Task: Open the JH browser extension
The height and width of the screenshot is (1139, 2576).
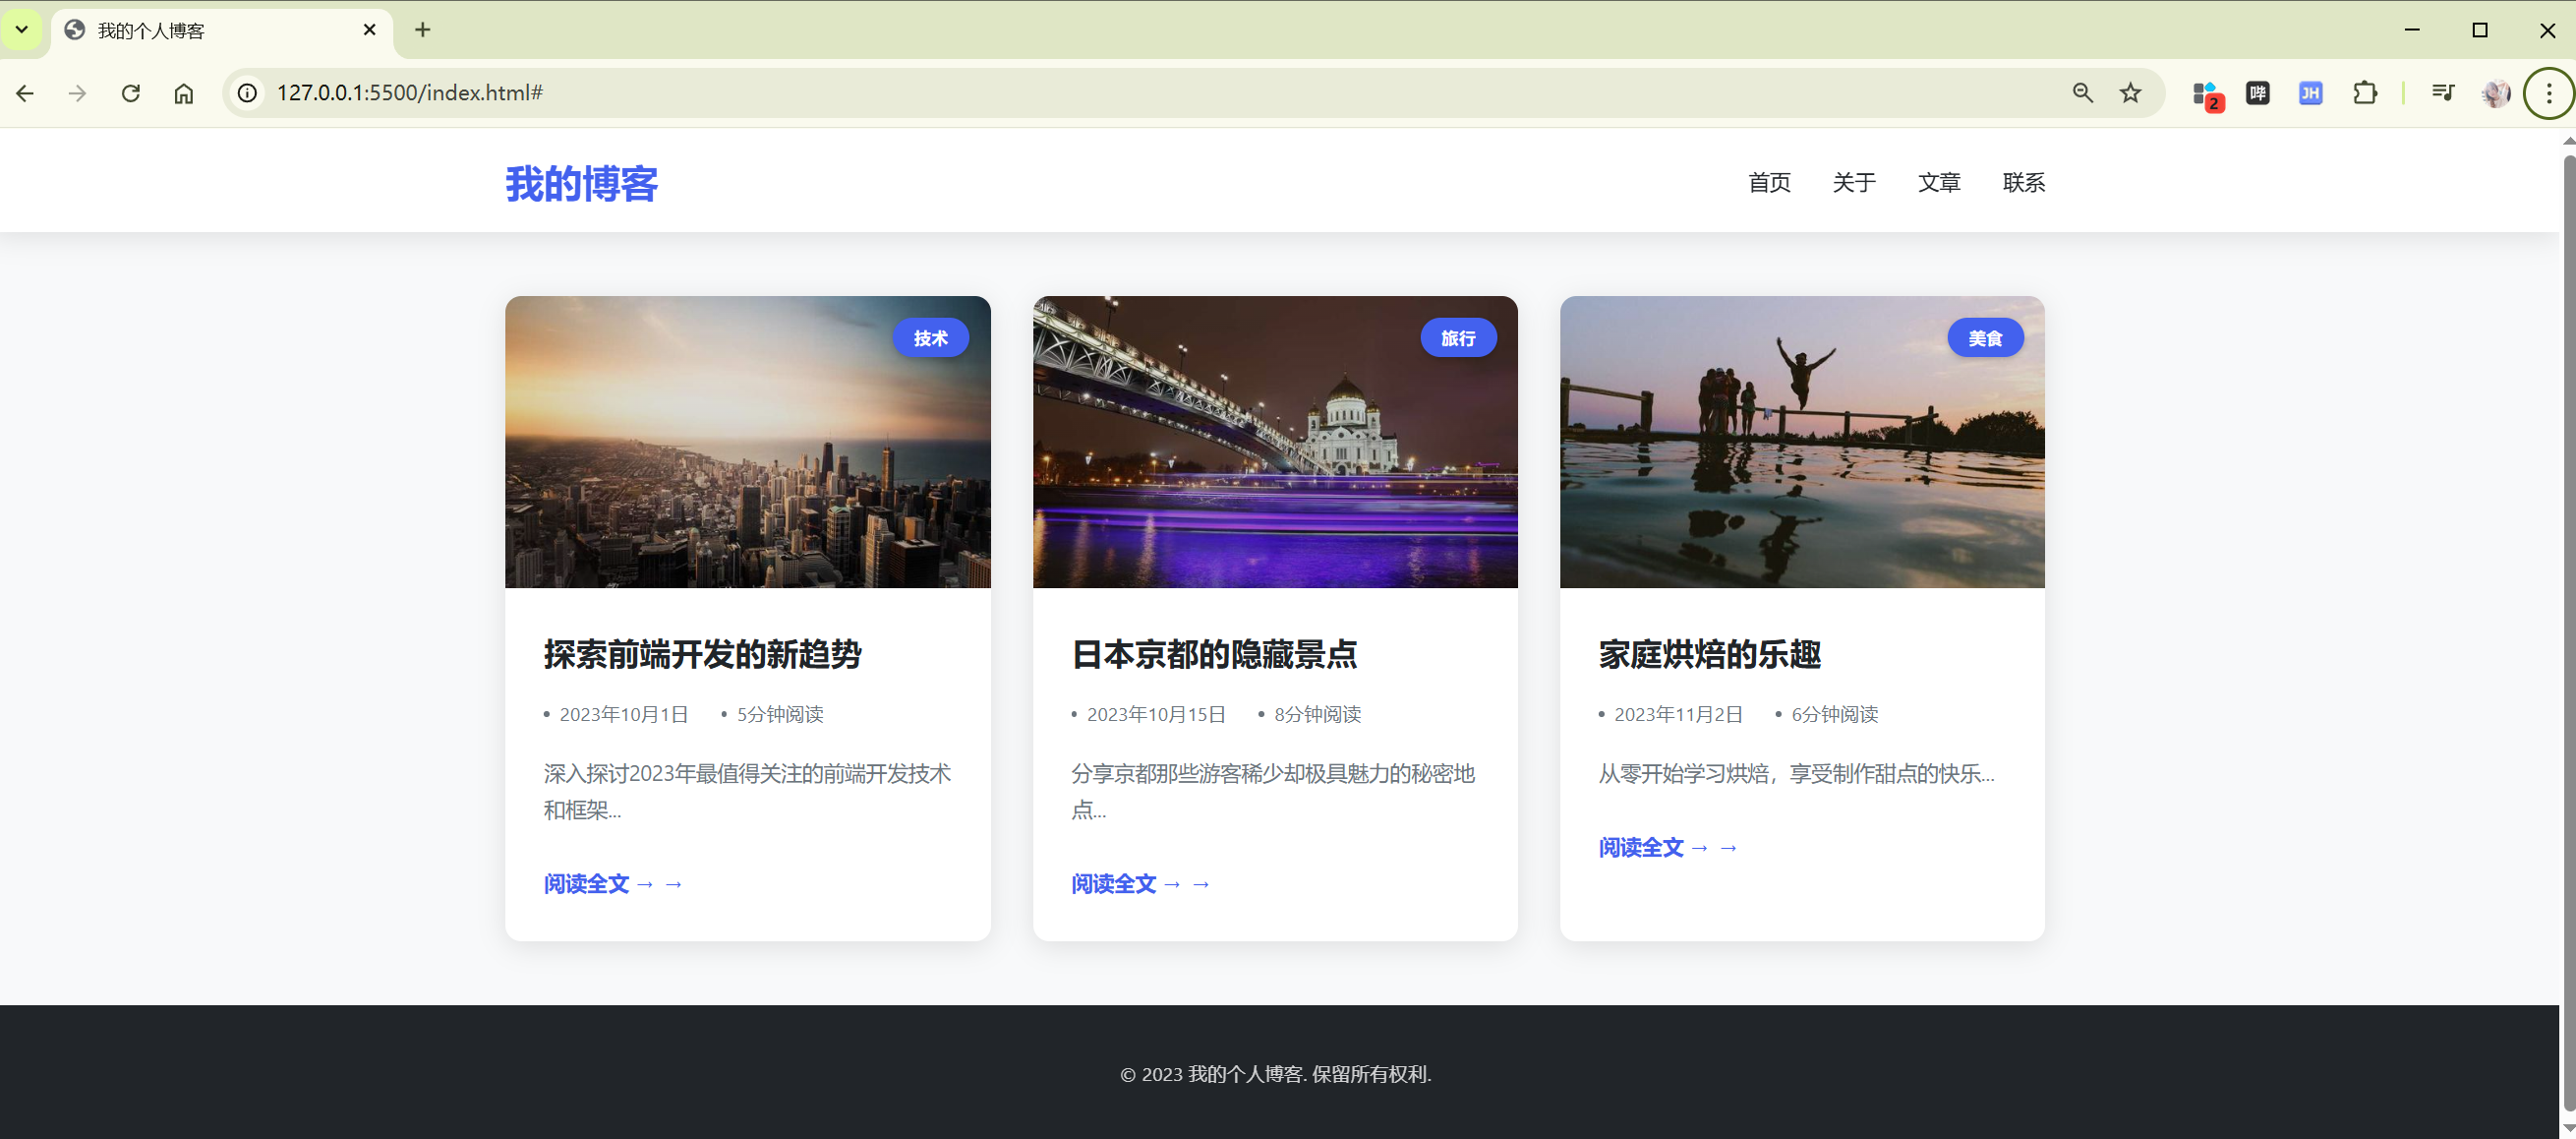Action: click(x=2311, y=93)
